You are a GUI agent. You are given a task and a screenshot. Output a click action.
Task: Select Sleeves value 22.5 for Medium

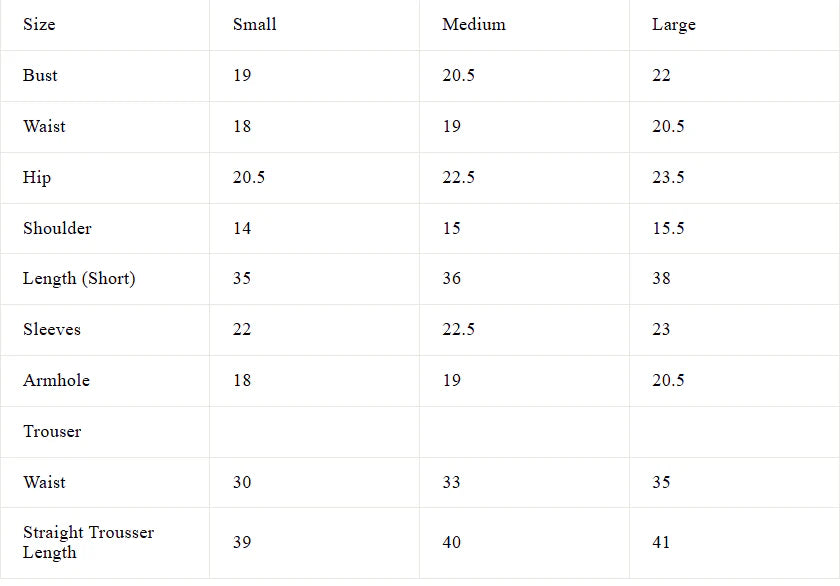coord(459,329)
